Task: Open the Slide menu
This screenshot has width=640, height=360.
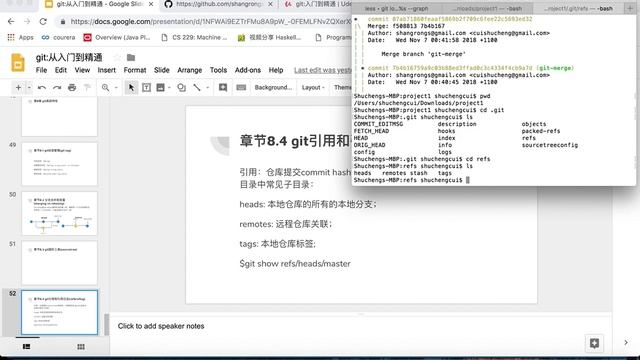Action: 162,70
